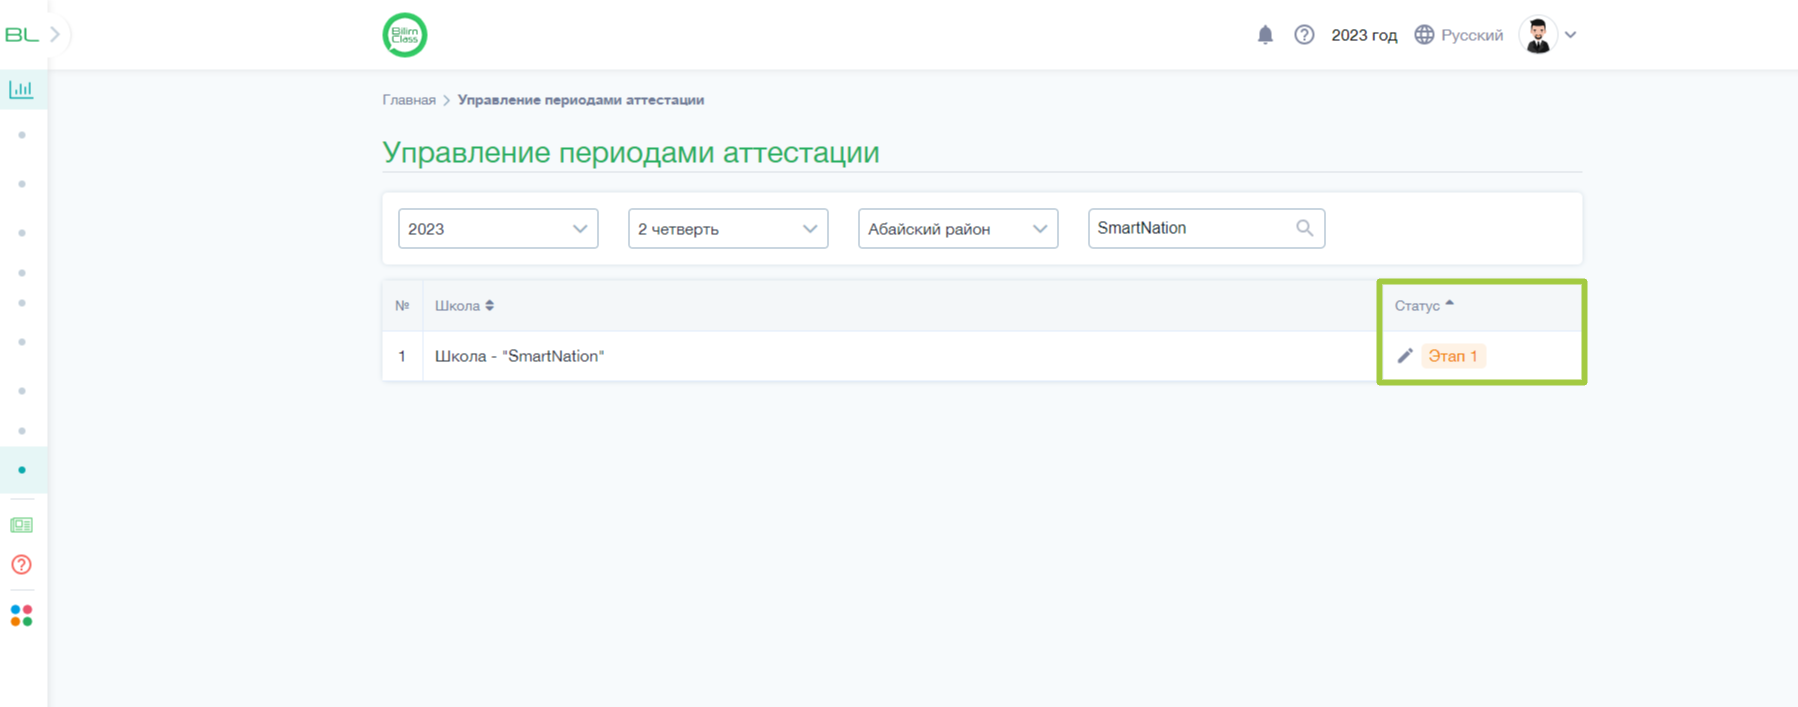Viewport: 1798px width, 707px height.
Task: Click the 2023 год academic year selector
Action: (1364, 35)
